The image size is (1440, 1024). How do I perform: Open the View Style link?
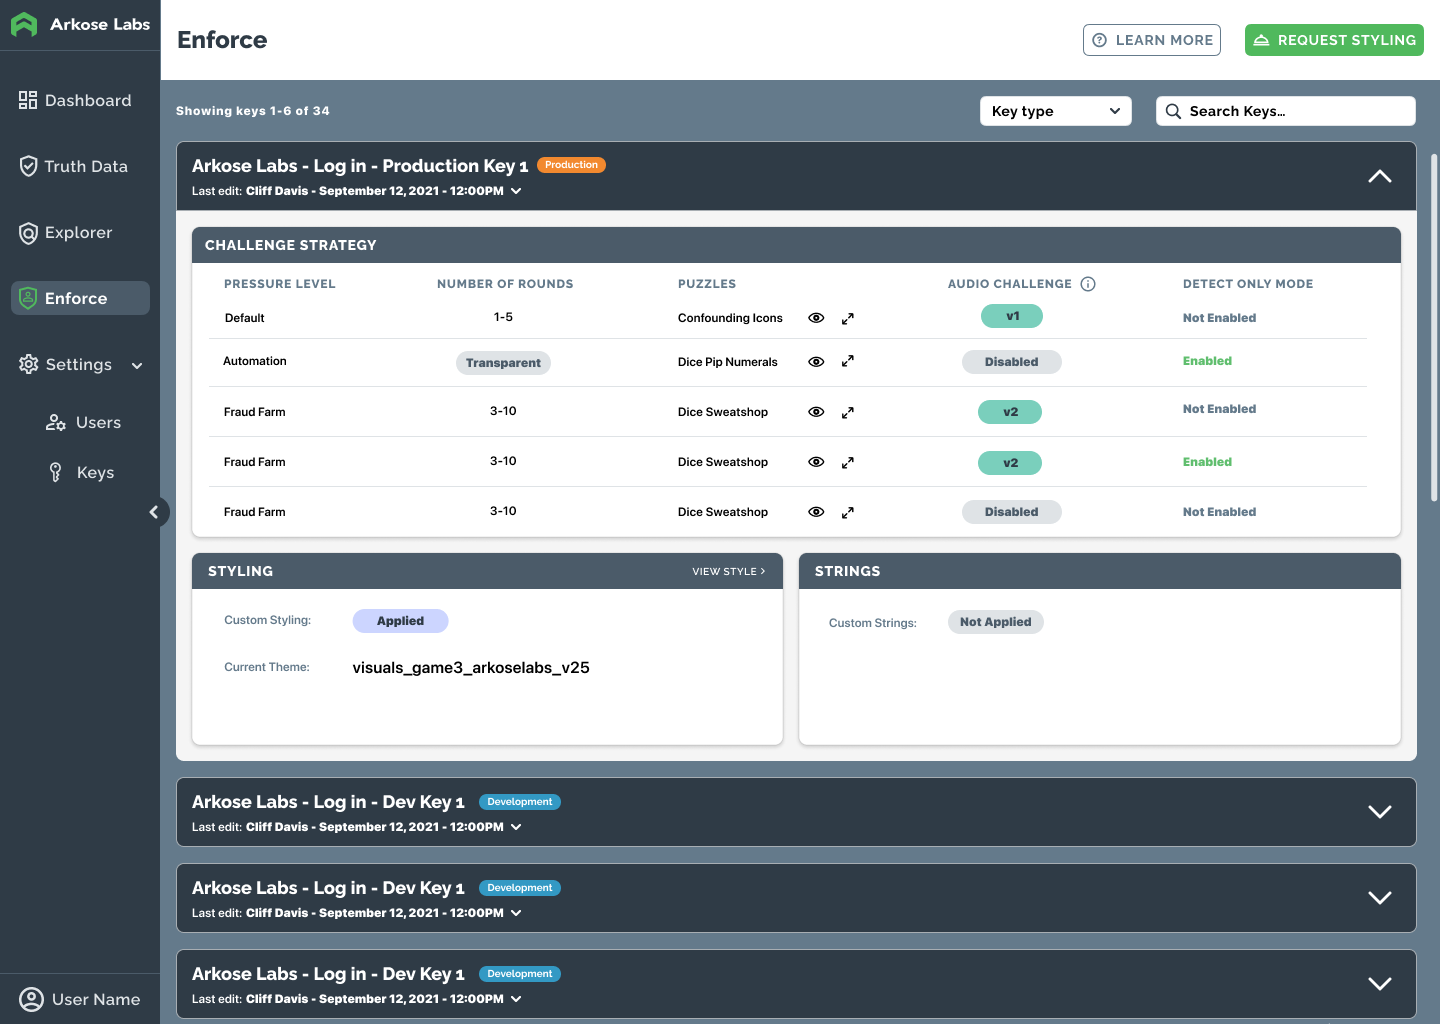(x=729, y=571)
